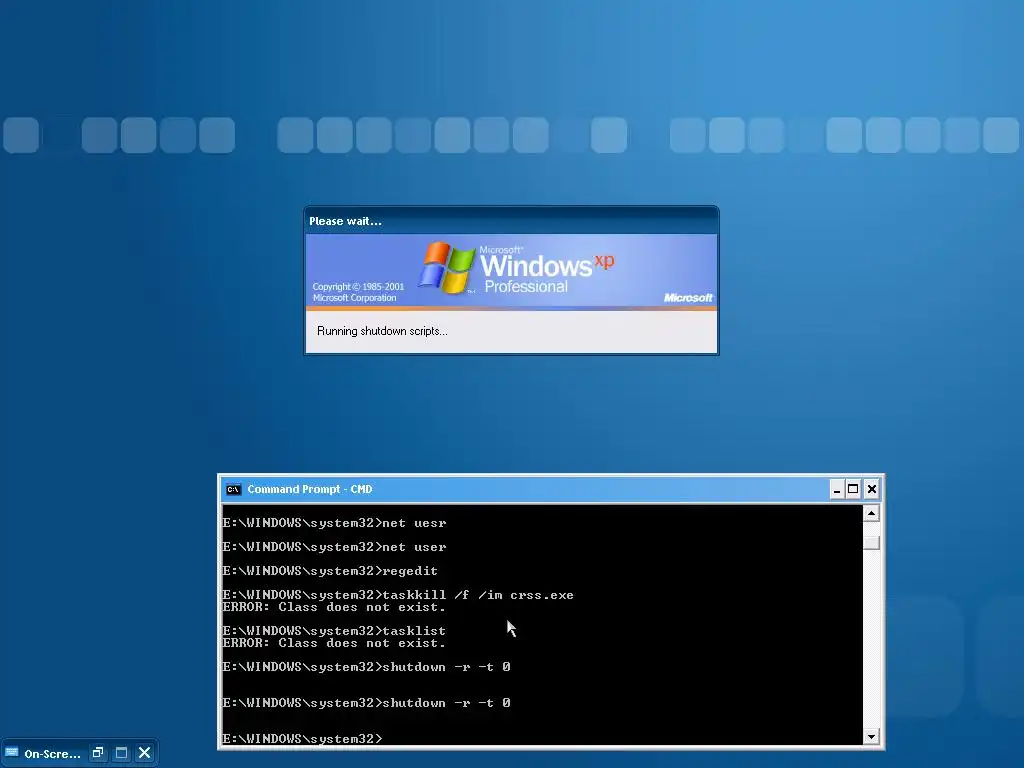Screen dimensions: 1024x768
Task: Click the first "shutdown -r -t 0" line
Action: coord(366,667)
